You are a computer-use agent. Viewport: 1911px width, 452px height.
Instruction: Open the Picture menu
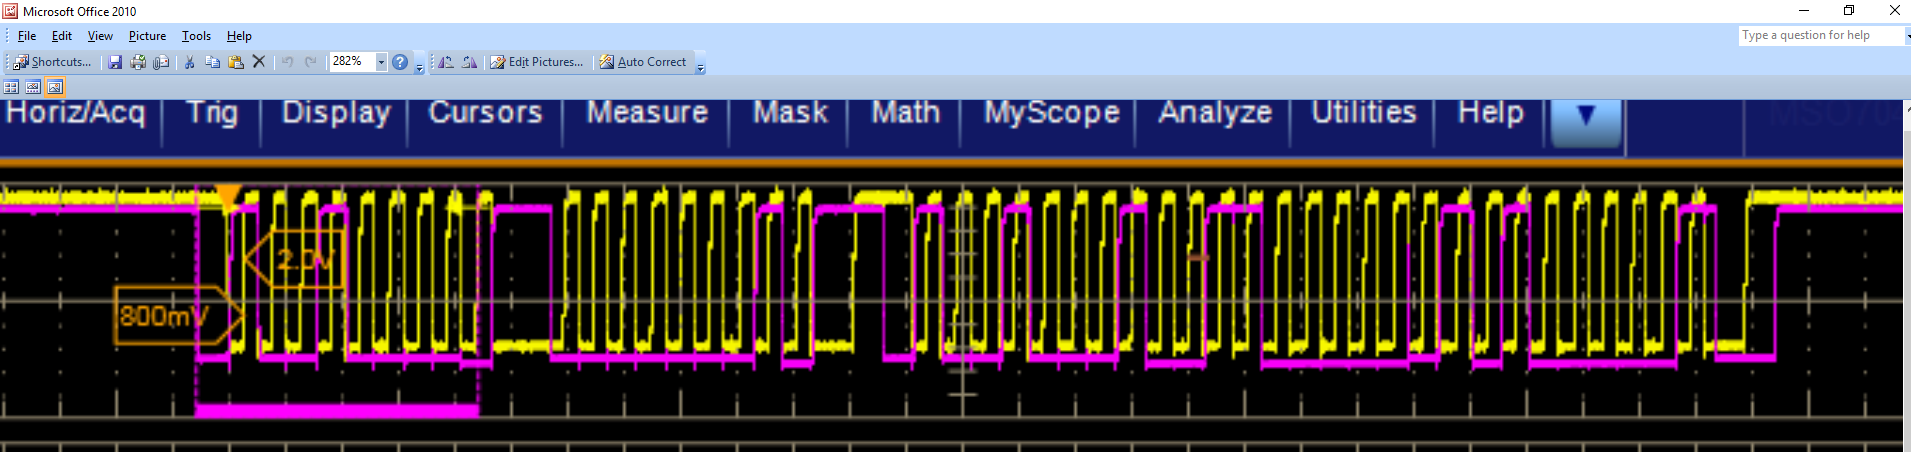coord(147,36)
